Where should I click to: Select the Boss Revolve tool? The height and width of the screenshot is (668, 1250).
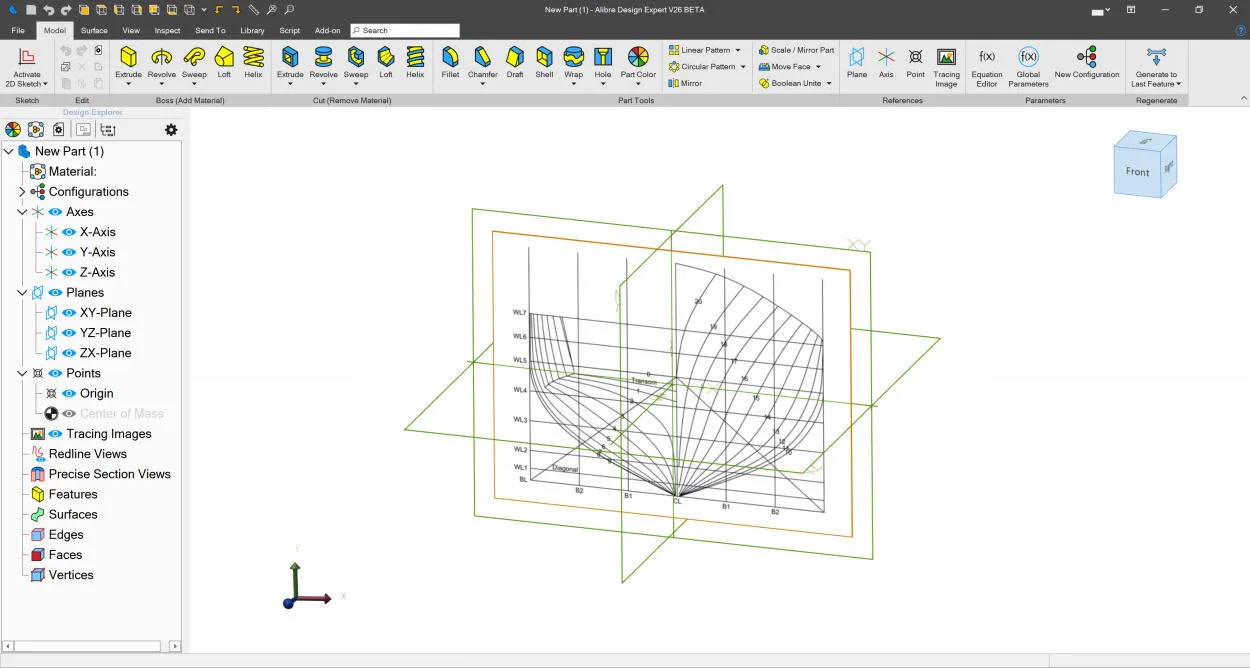[162, 62]
